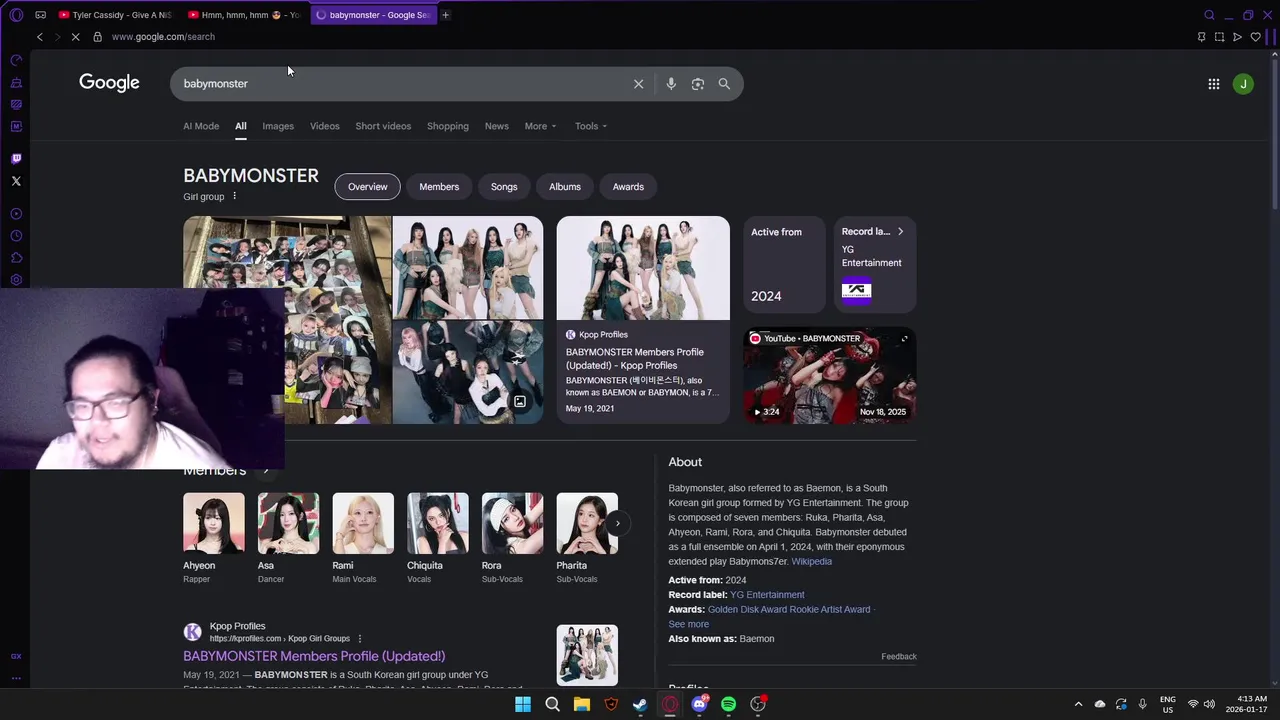Select the Albums chip
Viewport: 1280px width, 720px height.
coord(565,187)
